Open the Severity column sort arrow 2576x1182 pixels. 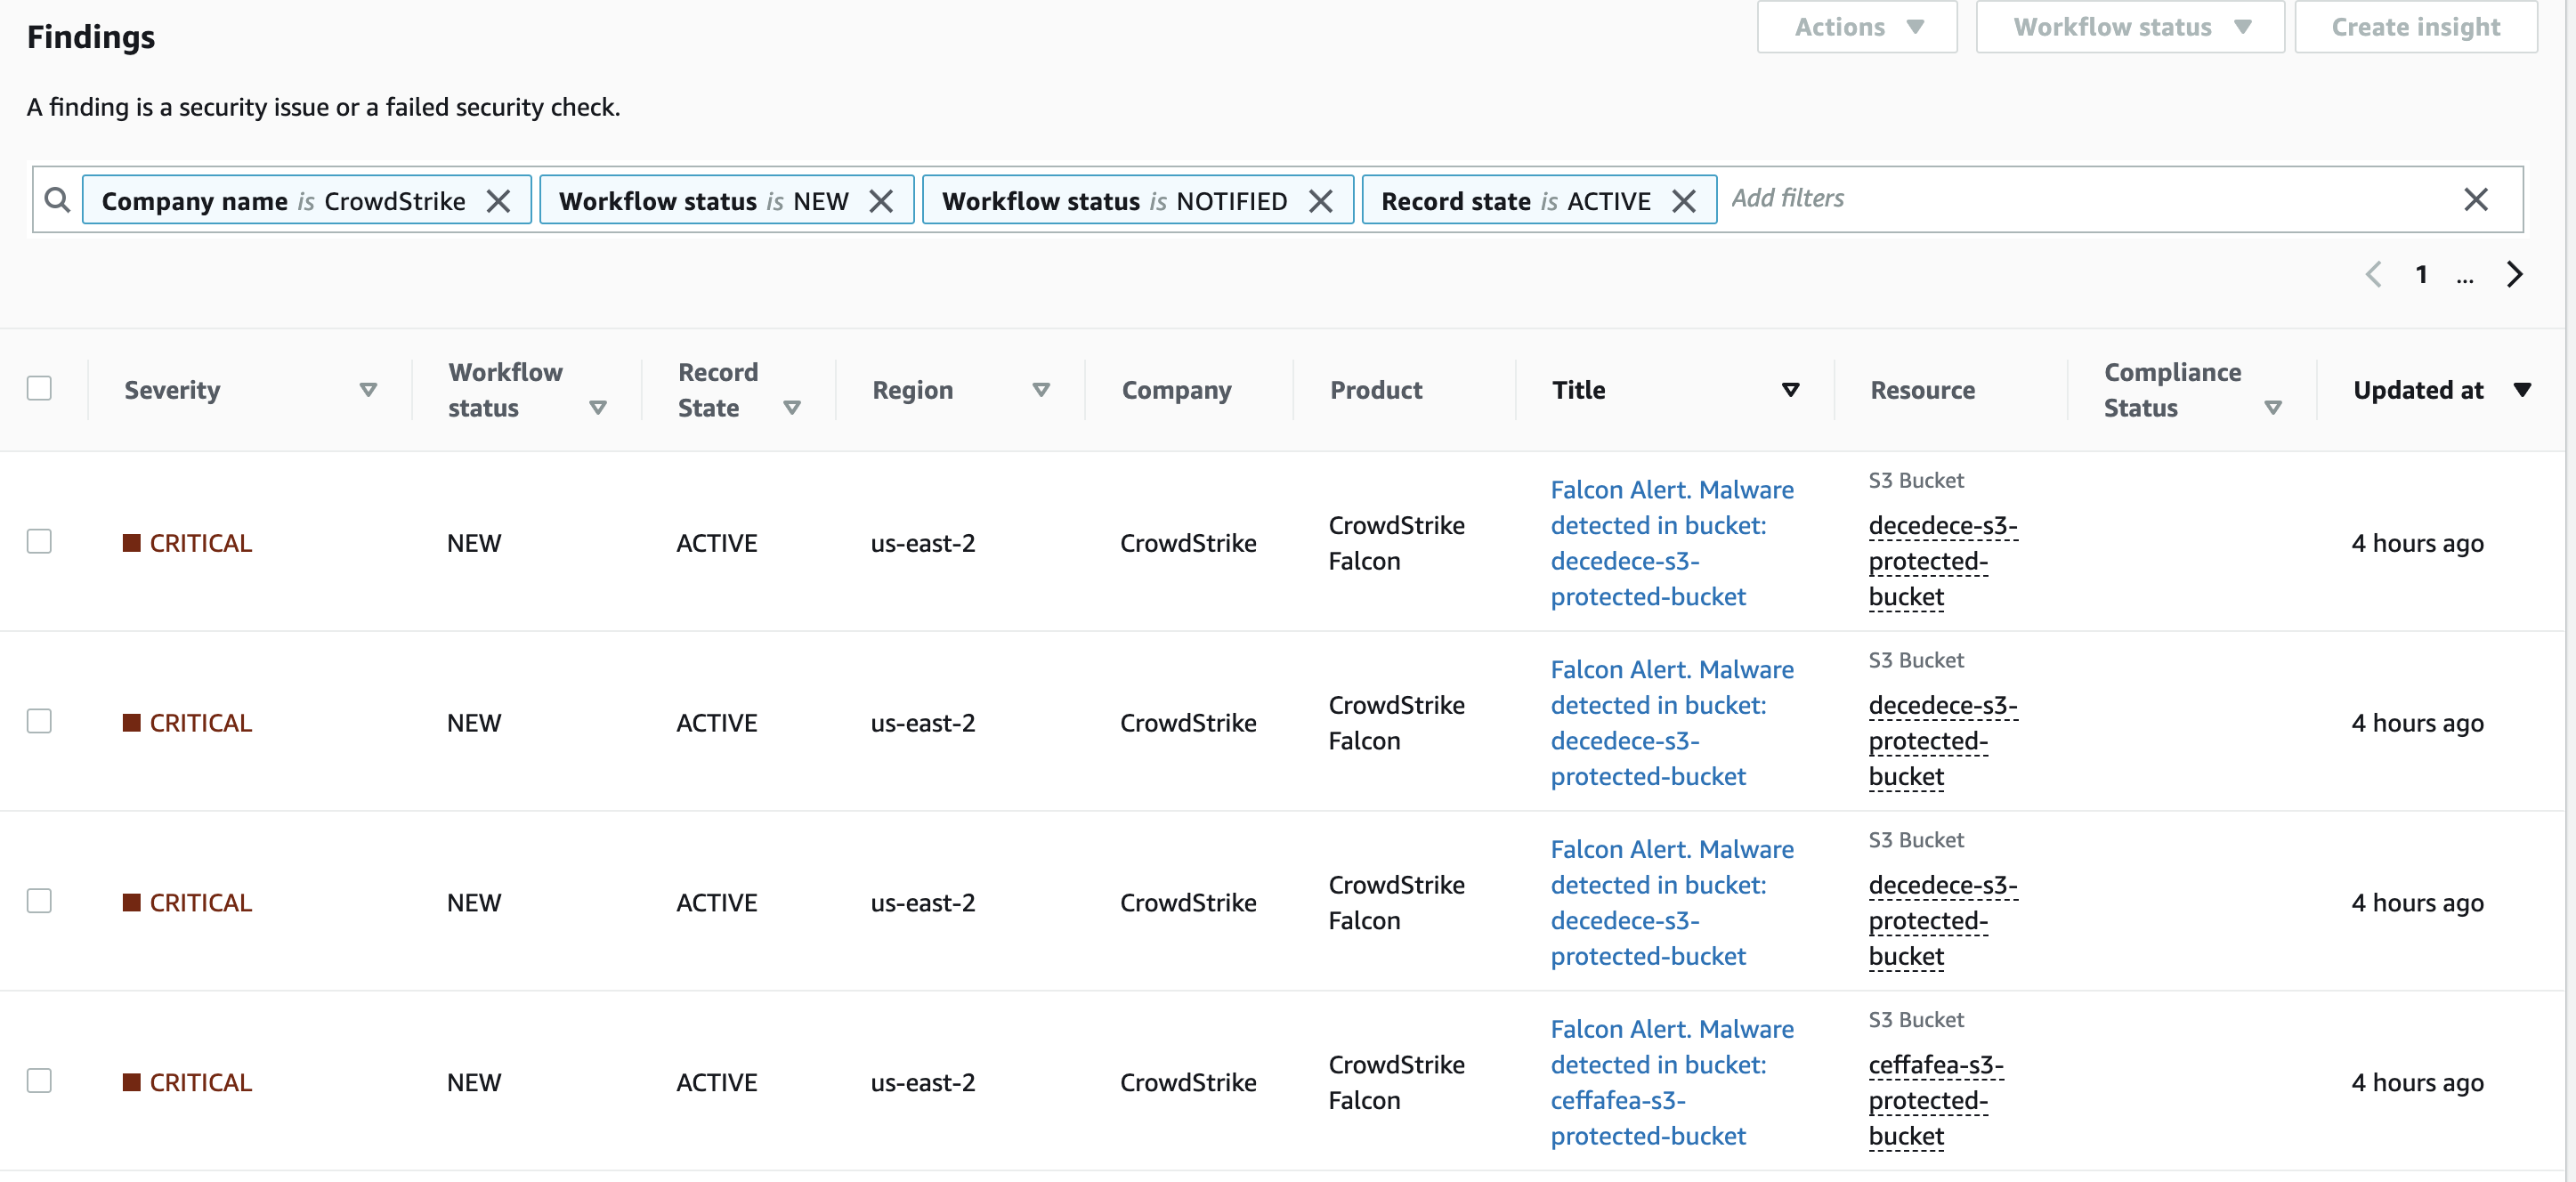point(368,390)
